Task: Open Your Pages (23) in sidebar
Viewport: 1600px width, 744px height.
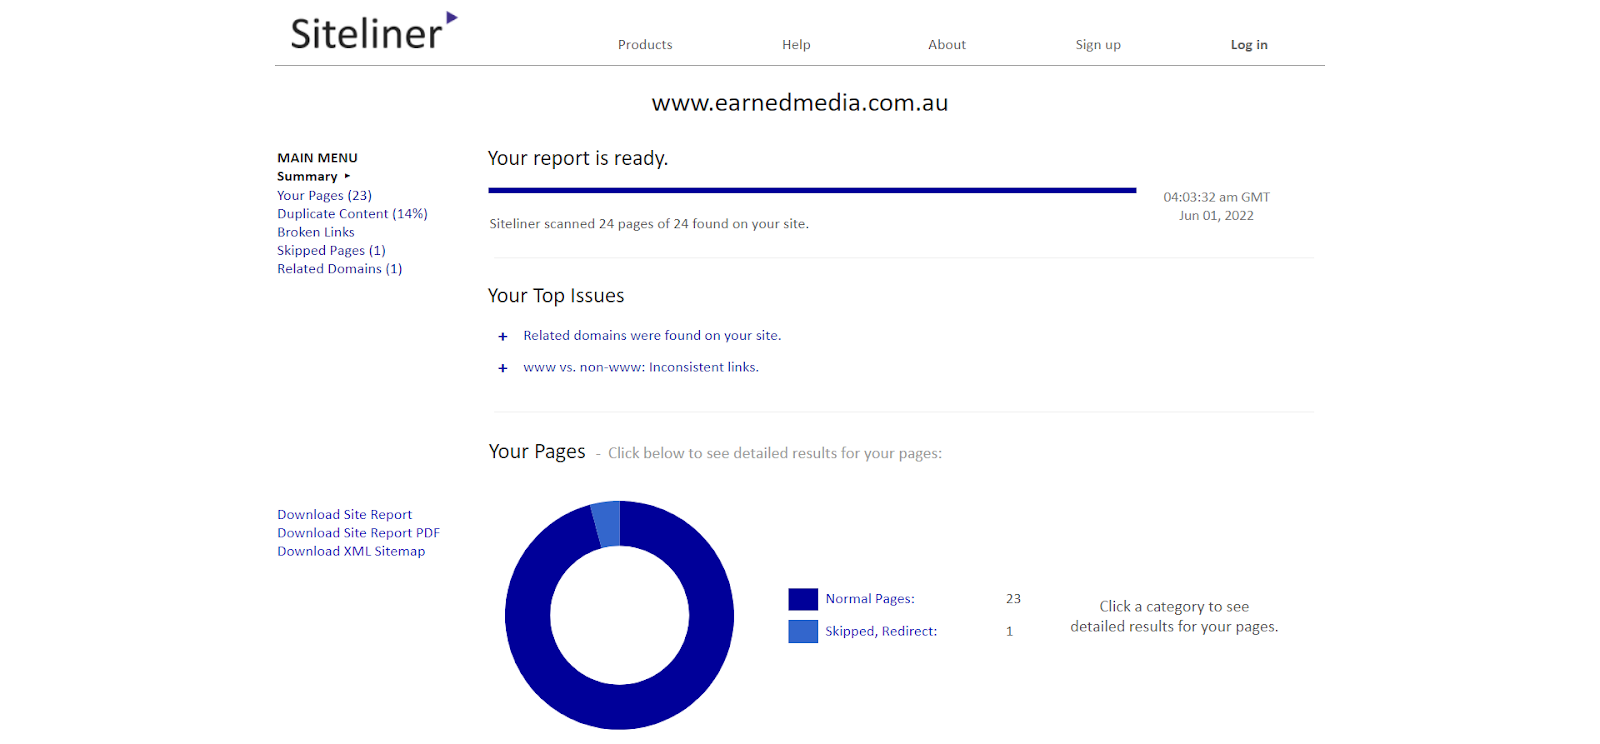Action: (x=324, y=196)
